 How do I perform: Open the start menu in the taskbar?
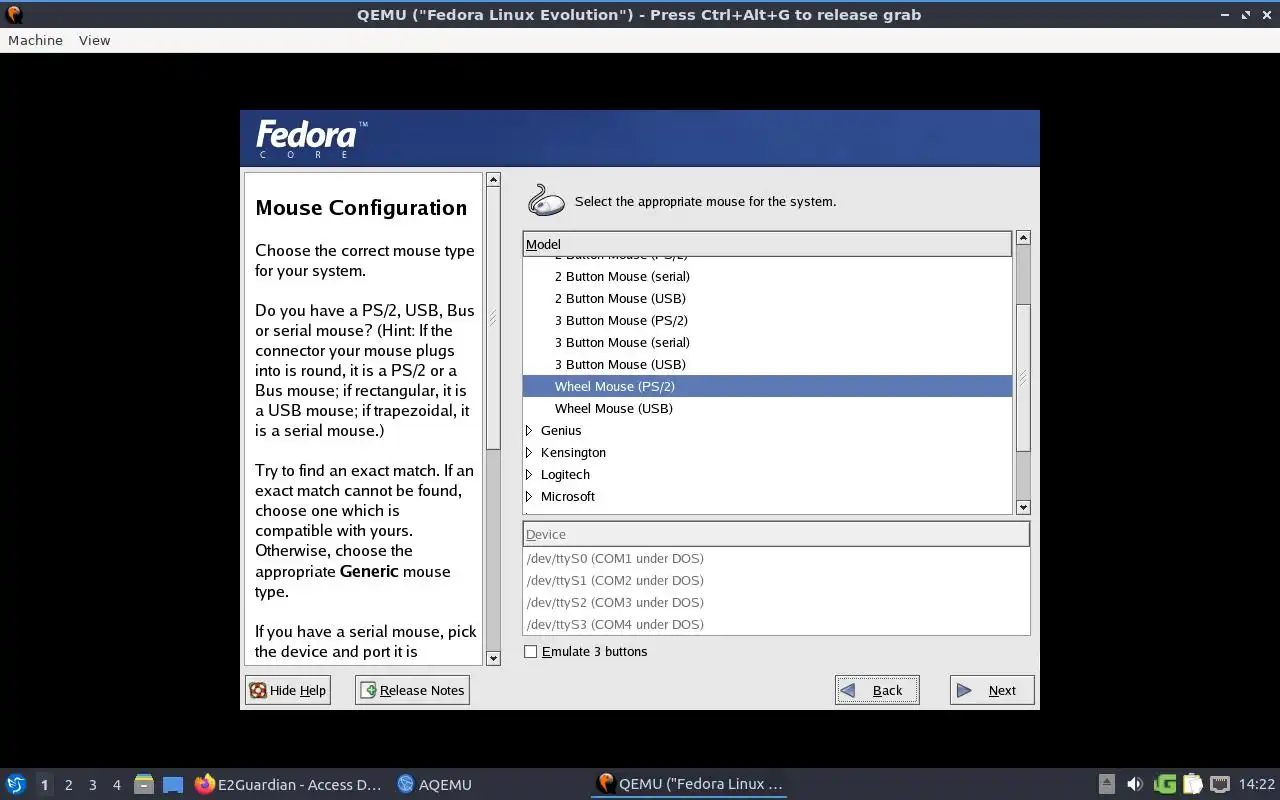pos(16,784)
